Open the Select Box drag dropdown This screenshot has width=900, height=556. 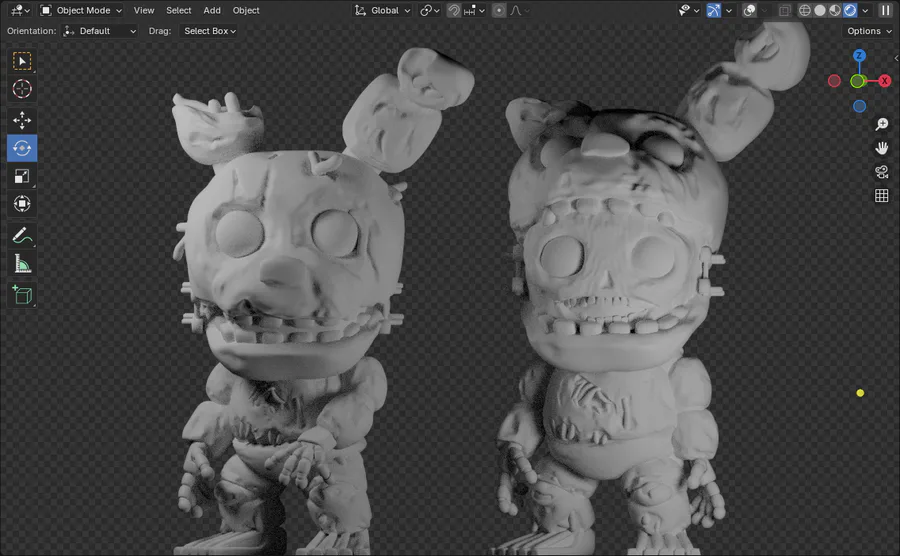pos(209,31)
